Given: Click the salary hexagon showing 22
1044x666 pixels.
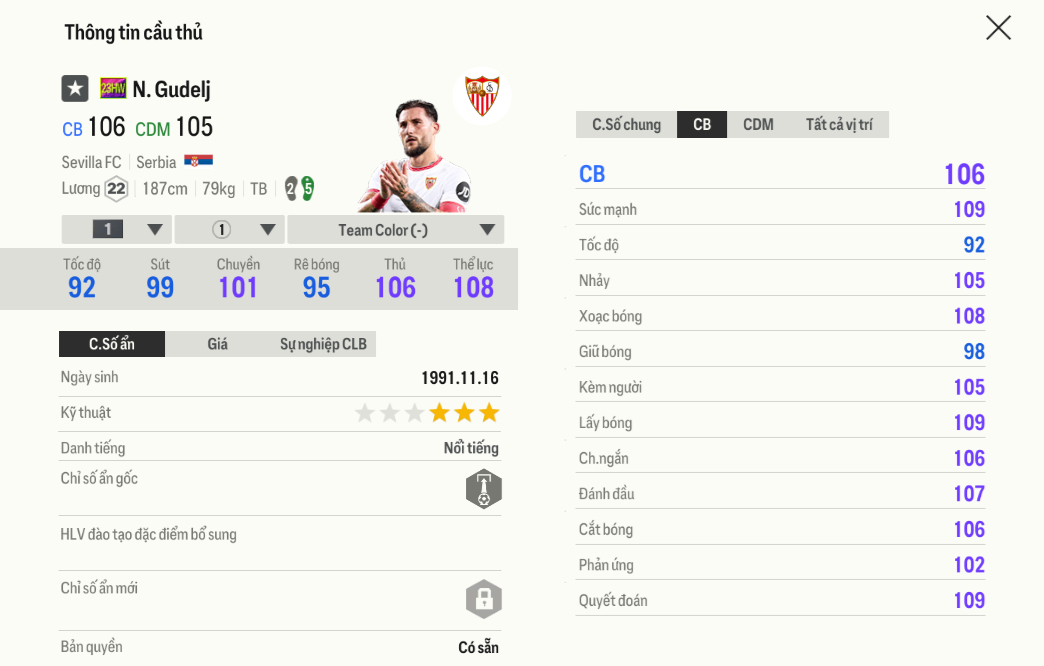Looking at the screenshot, I should coord(116,189).
